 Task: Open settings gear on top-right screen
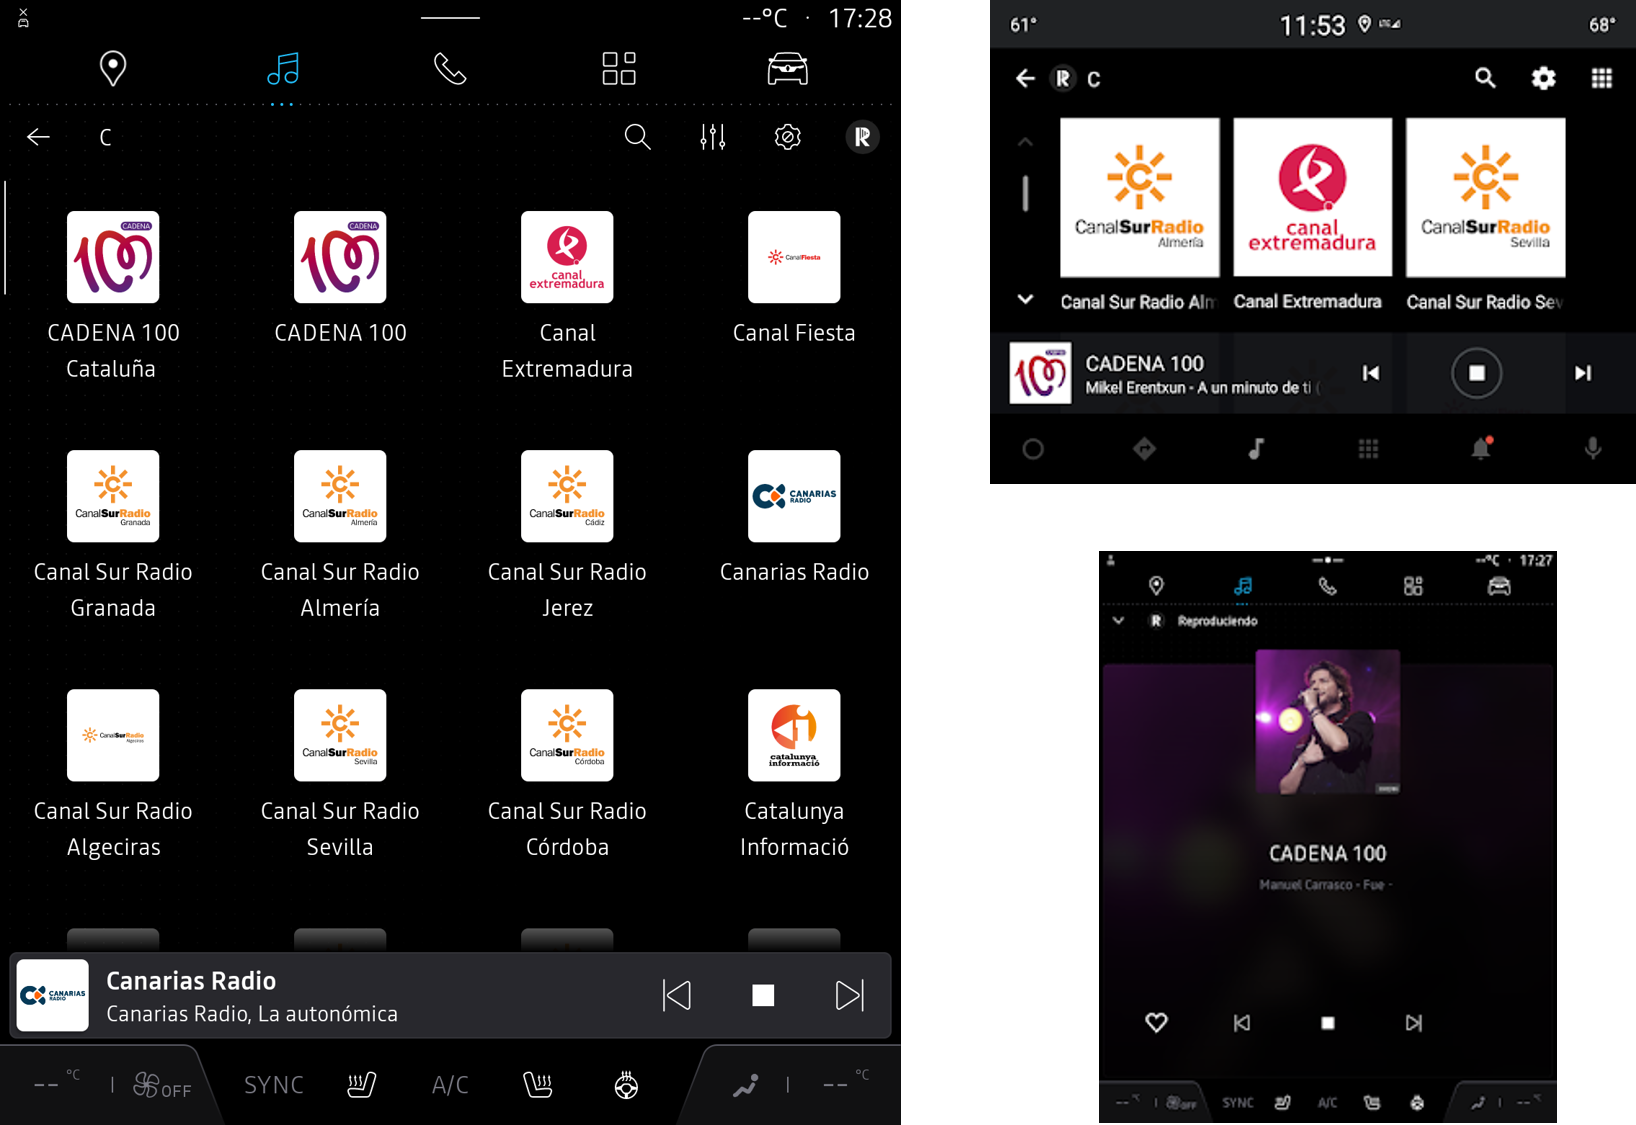[x=1543, y=78]
